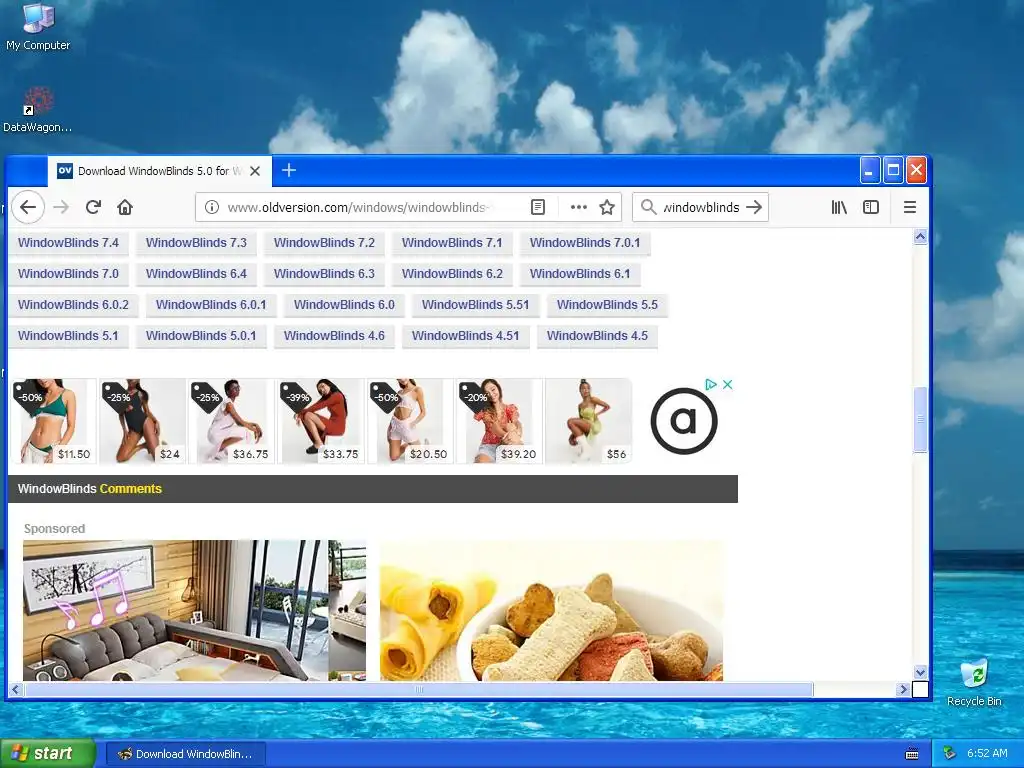Click the ASOS logo in ad
Screen dimensions: 1024x768
684,421
